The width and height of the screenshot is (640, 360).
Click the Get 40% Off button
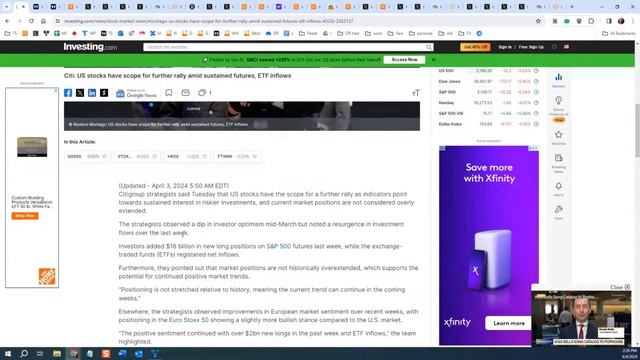pos(475,47)
